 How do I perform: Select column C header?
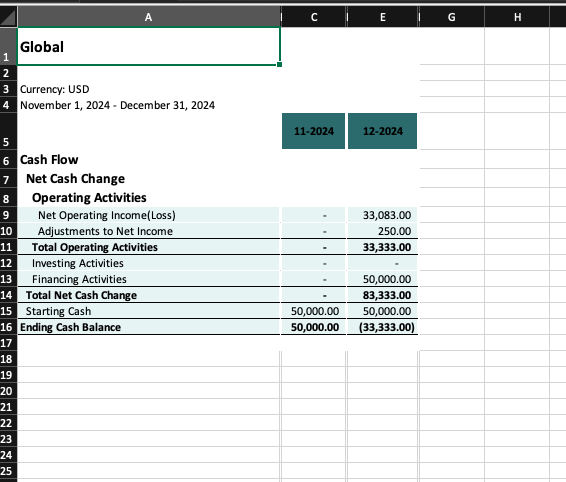314,17
